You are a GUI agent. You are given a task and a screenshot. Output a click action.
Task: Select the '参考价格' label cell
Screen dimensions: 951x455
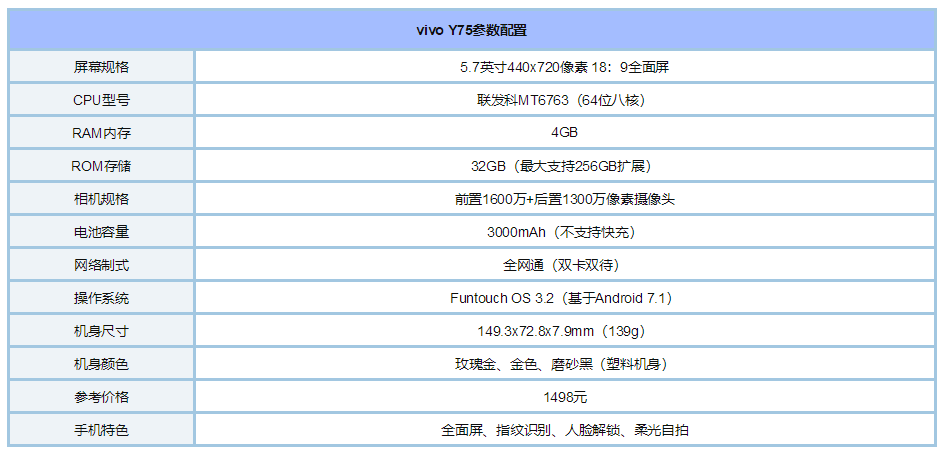click(101, 397)
